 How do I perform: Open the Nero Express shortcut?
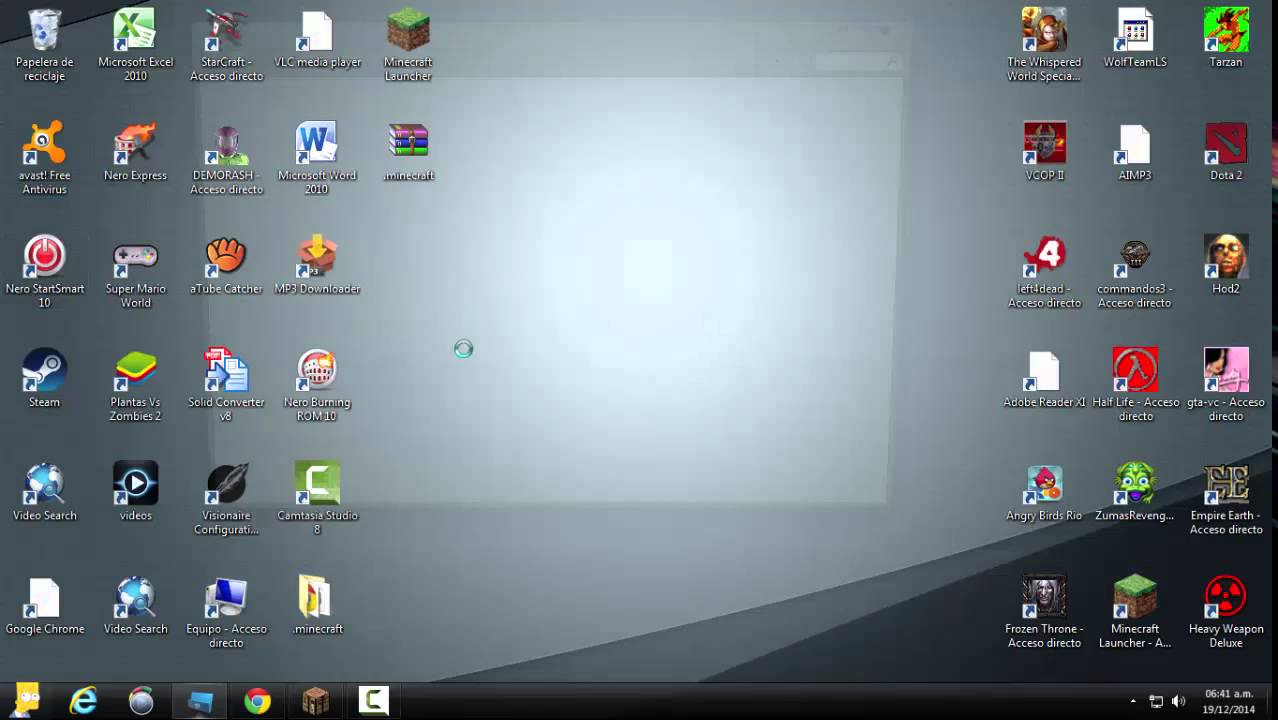(x=135, y=143)
